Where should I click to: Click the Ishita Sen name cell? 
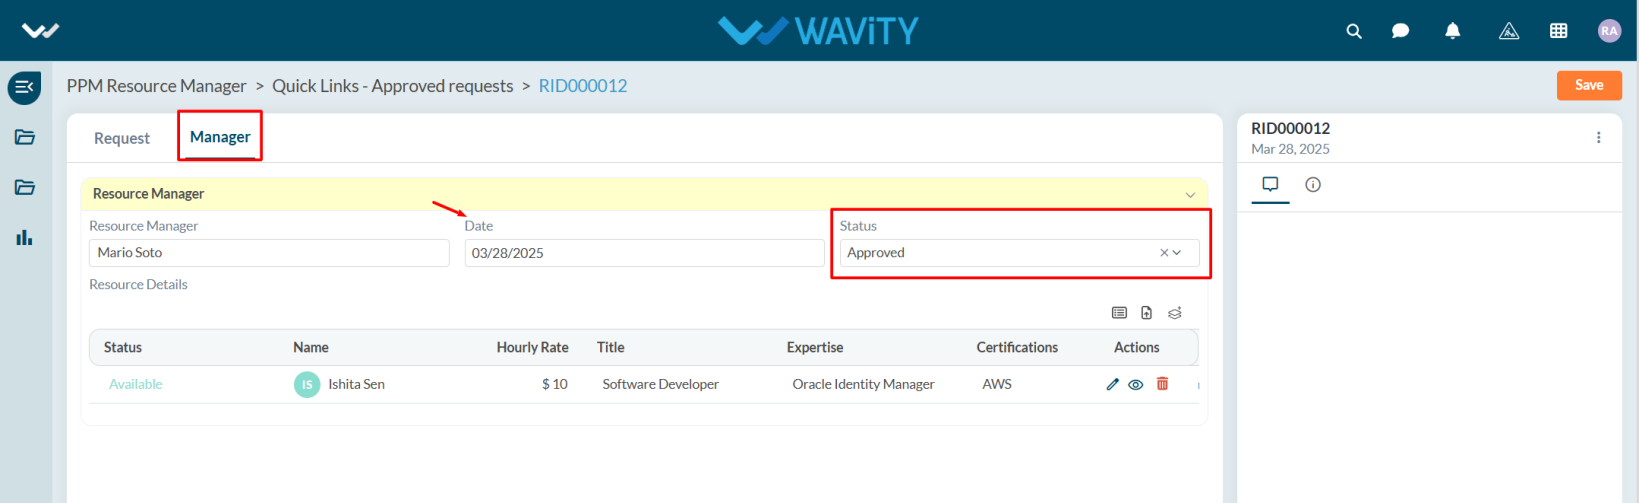pos(357,384)
